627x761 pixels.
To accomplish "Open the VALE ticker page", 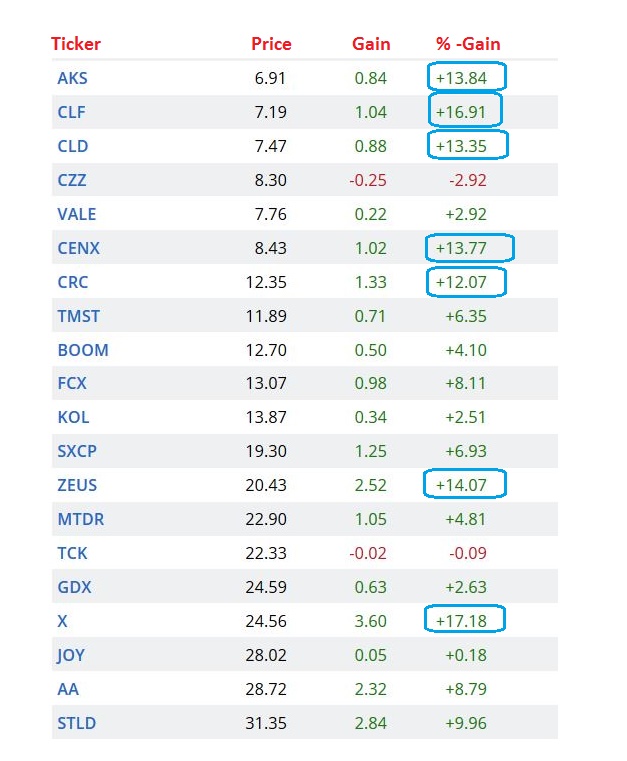I will [x=77, y=214].
